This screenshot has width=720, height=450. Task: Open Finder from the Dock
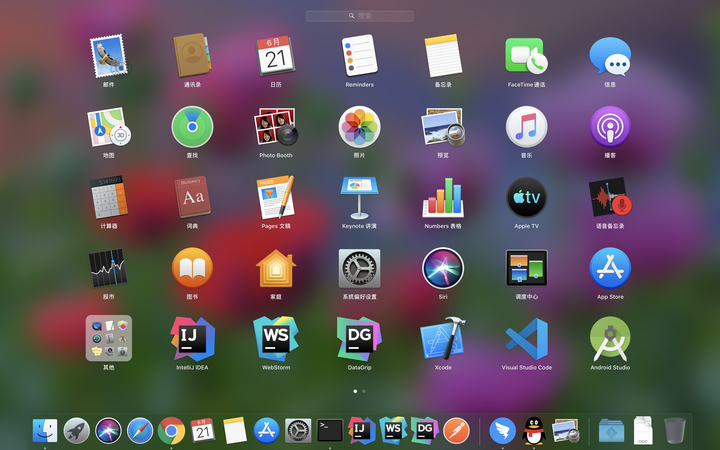(45, 431)
